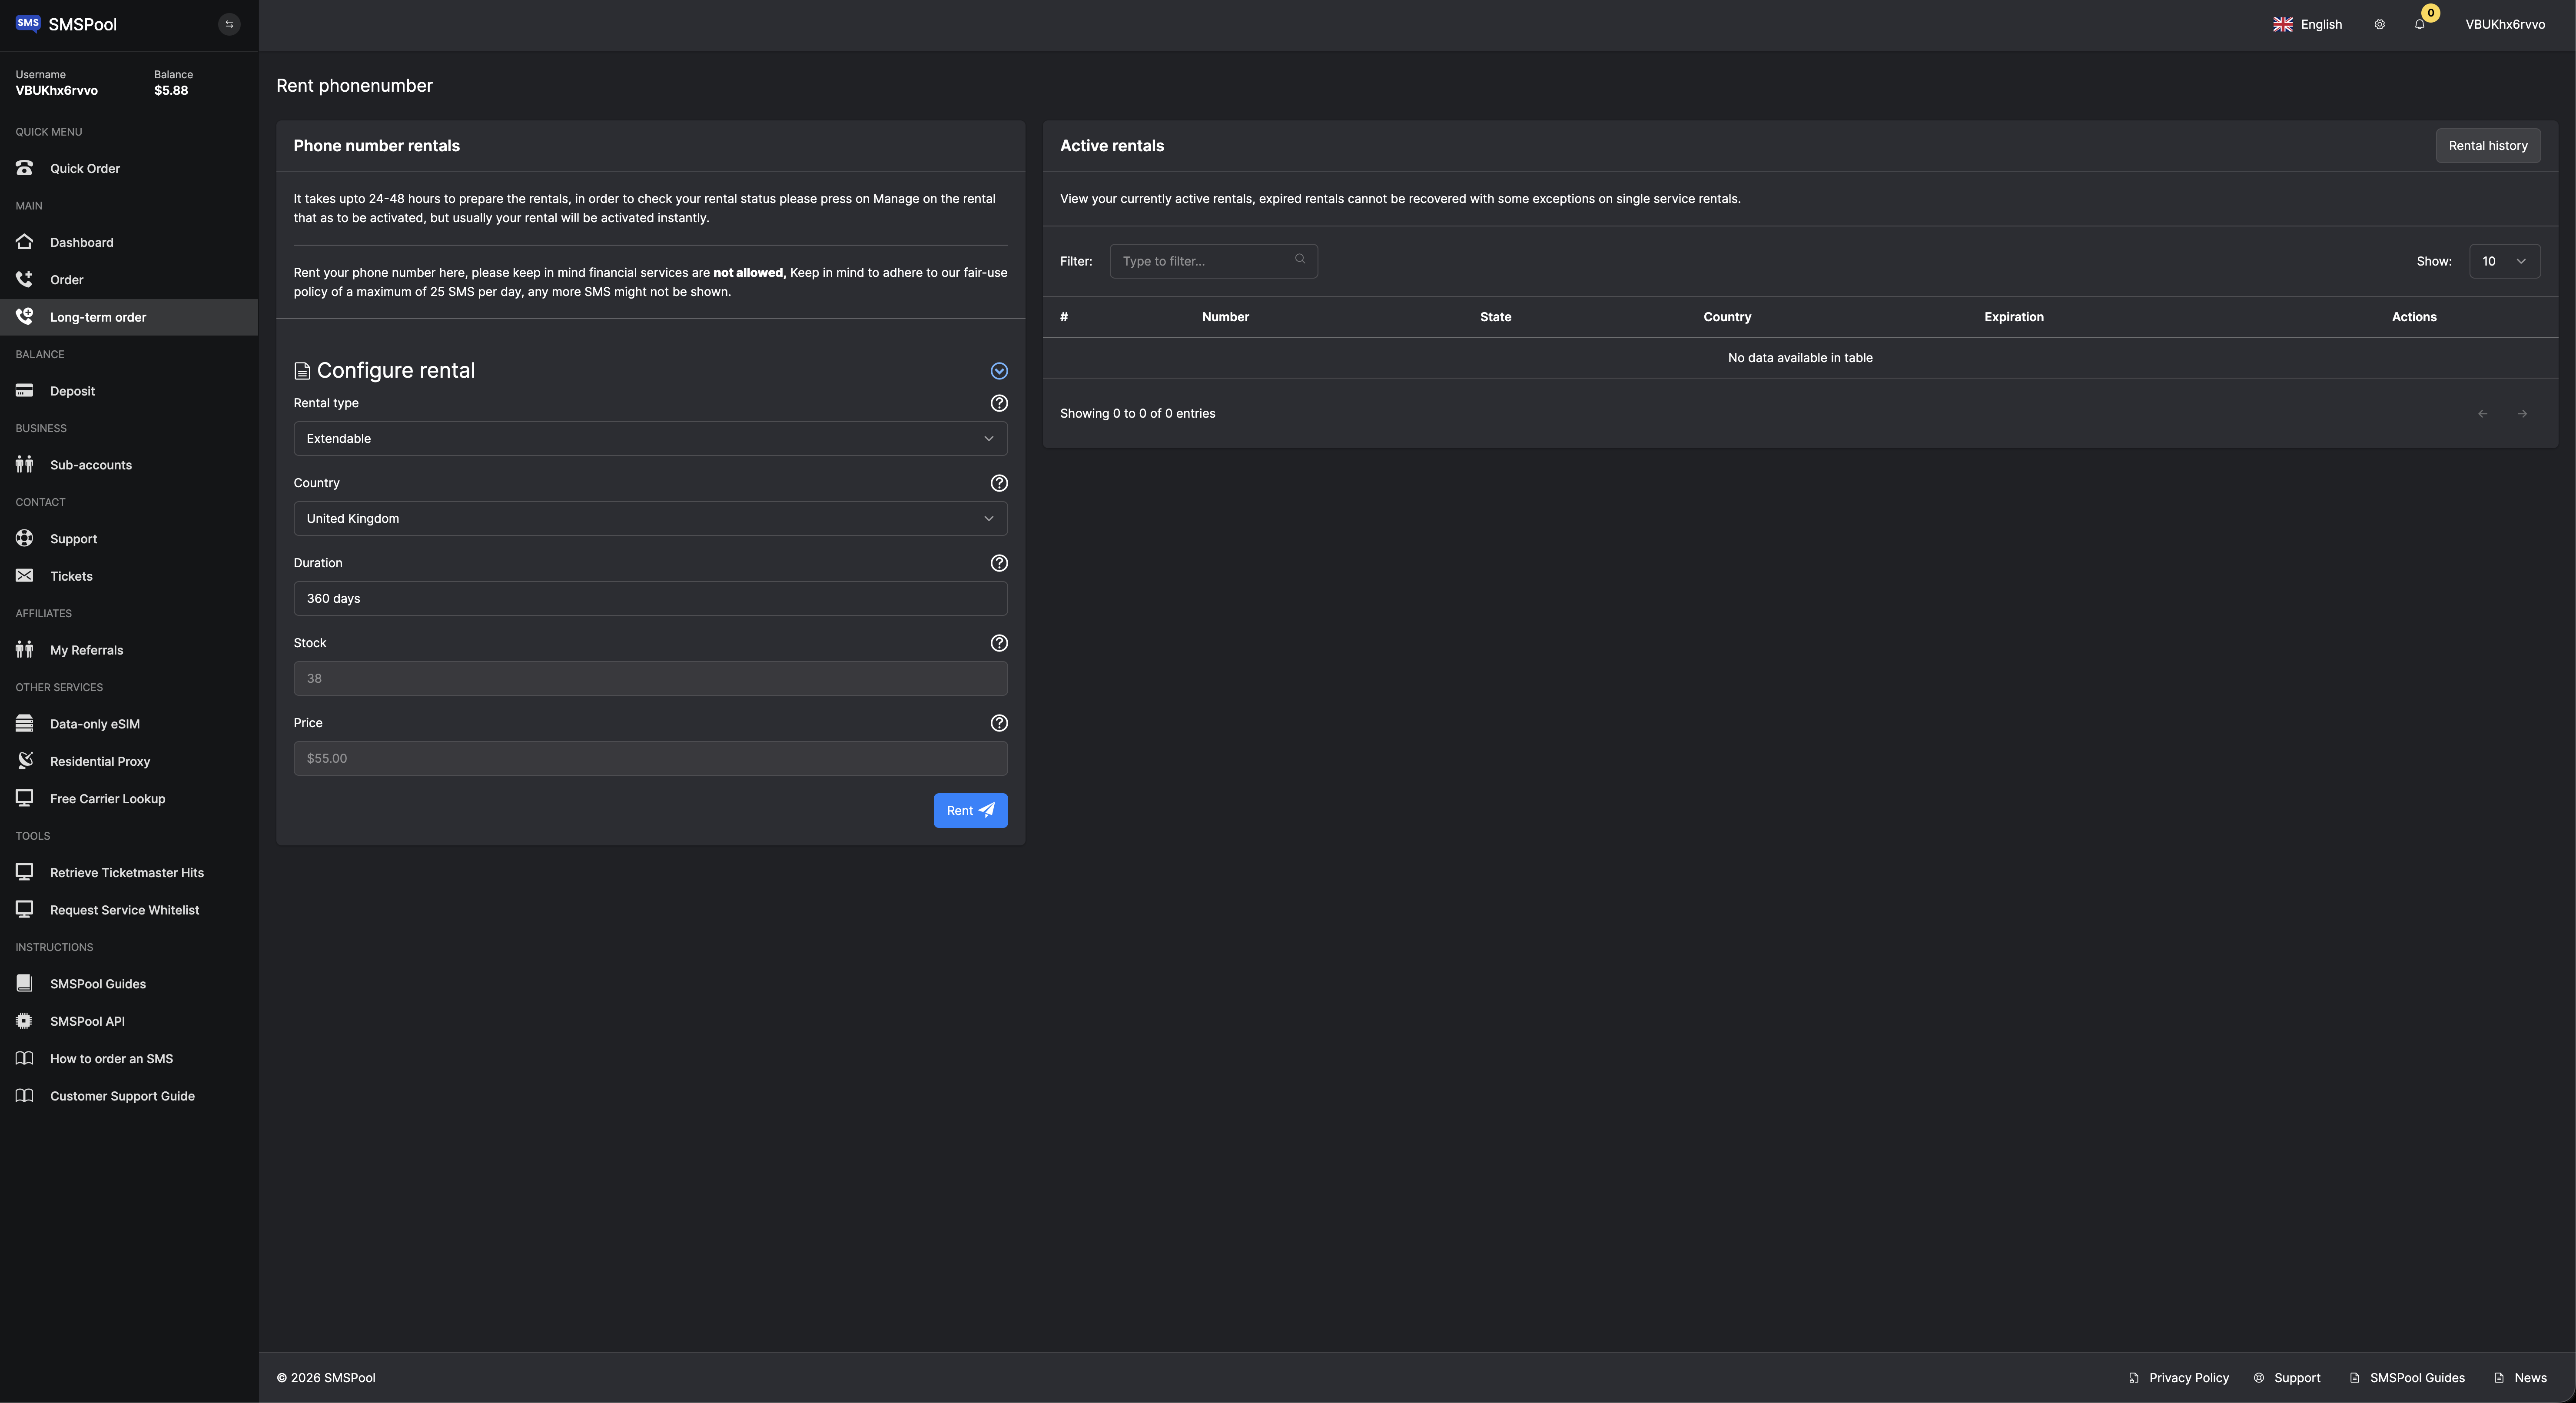Click the notification bell icon
This screenshot has width=2576, height=1403.
[2420, 24]
